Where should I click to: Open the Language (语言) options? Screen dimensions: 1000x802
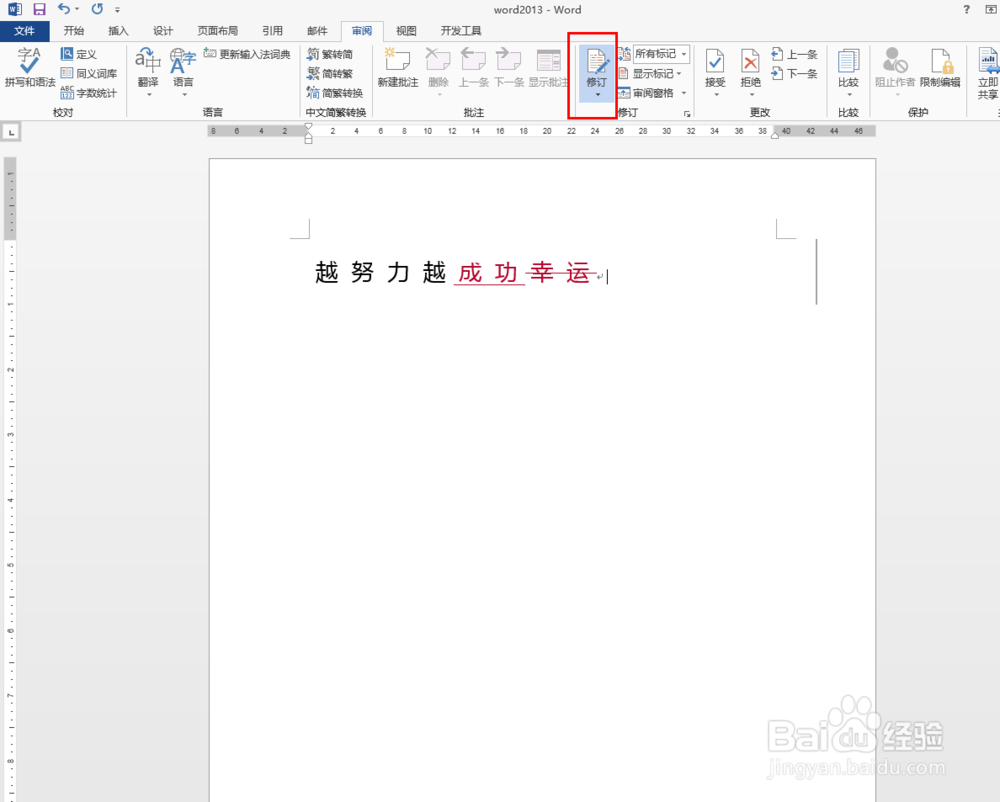pos(183,70)
